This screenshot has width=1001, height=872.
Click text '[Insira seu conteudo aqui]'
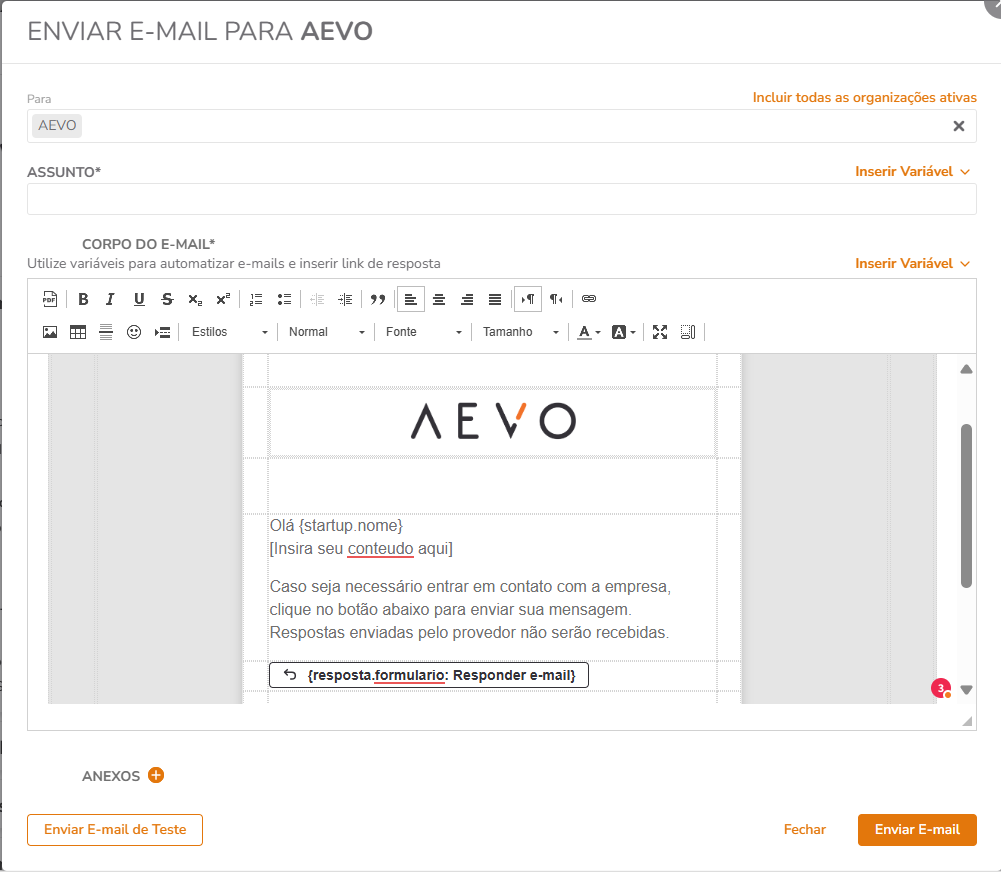click(361, 548)
